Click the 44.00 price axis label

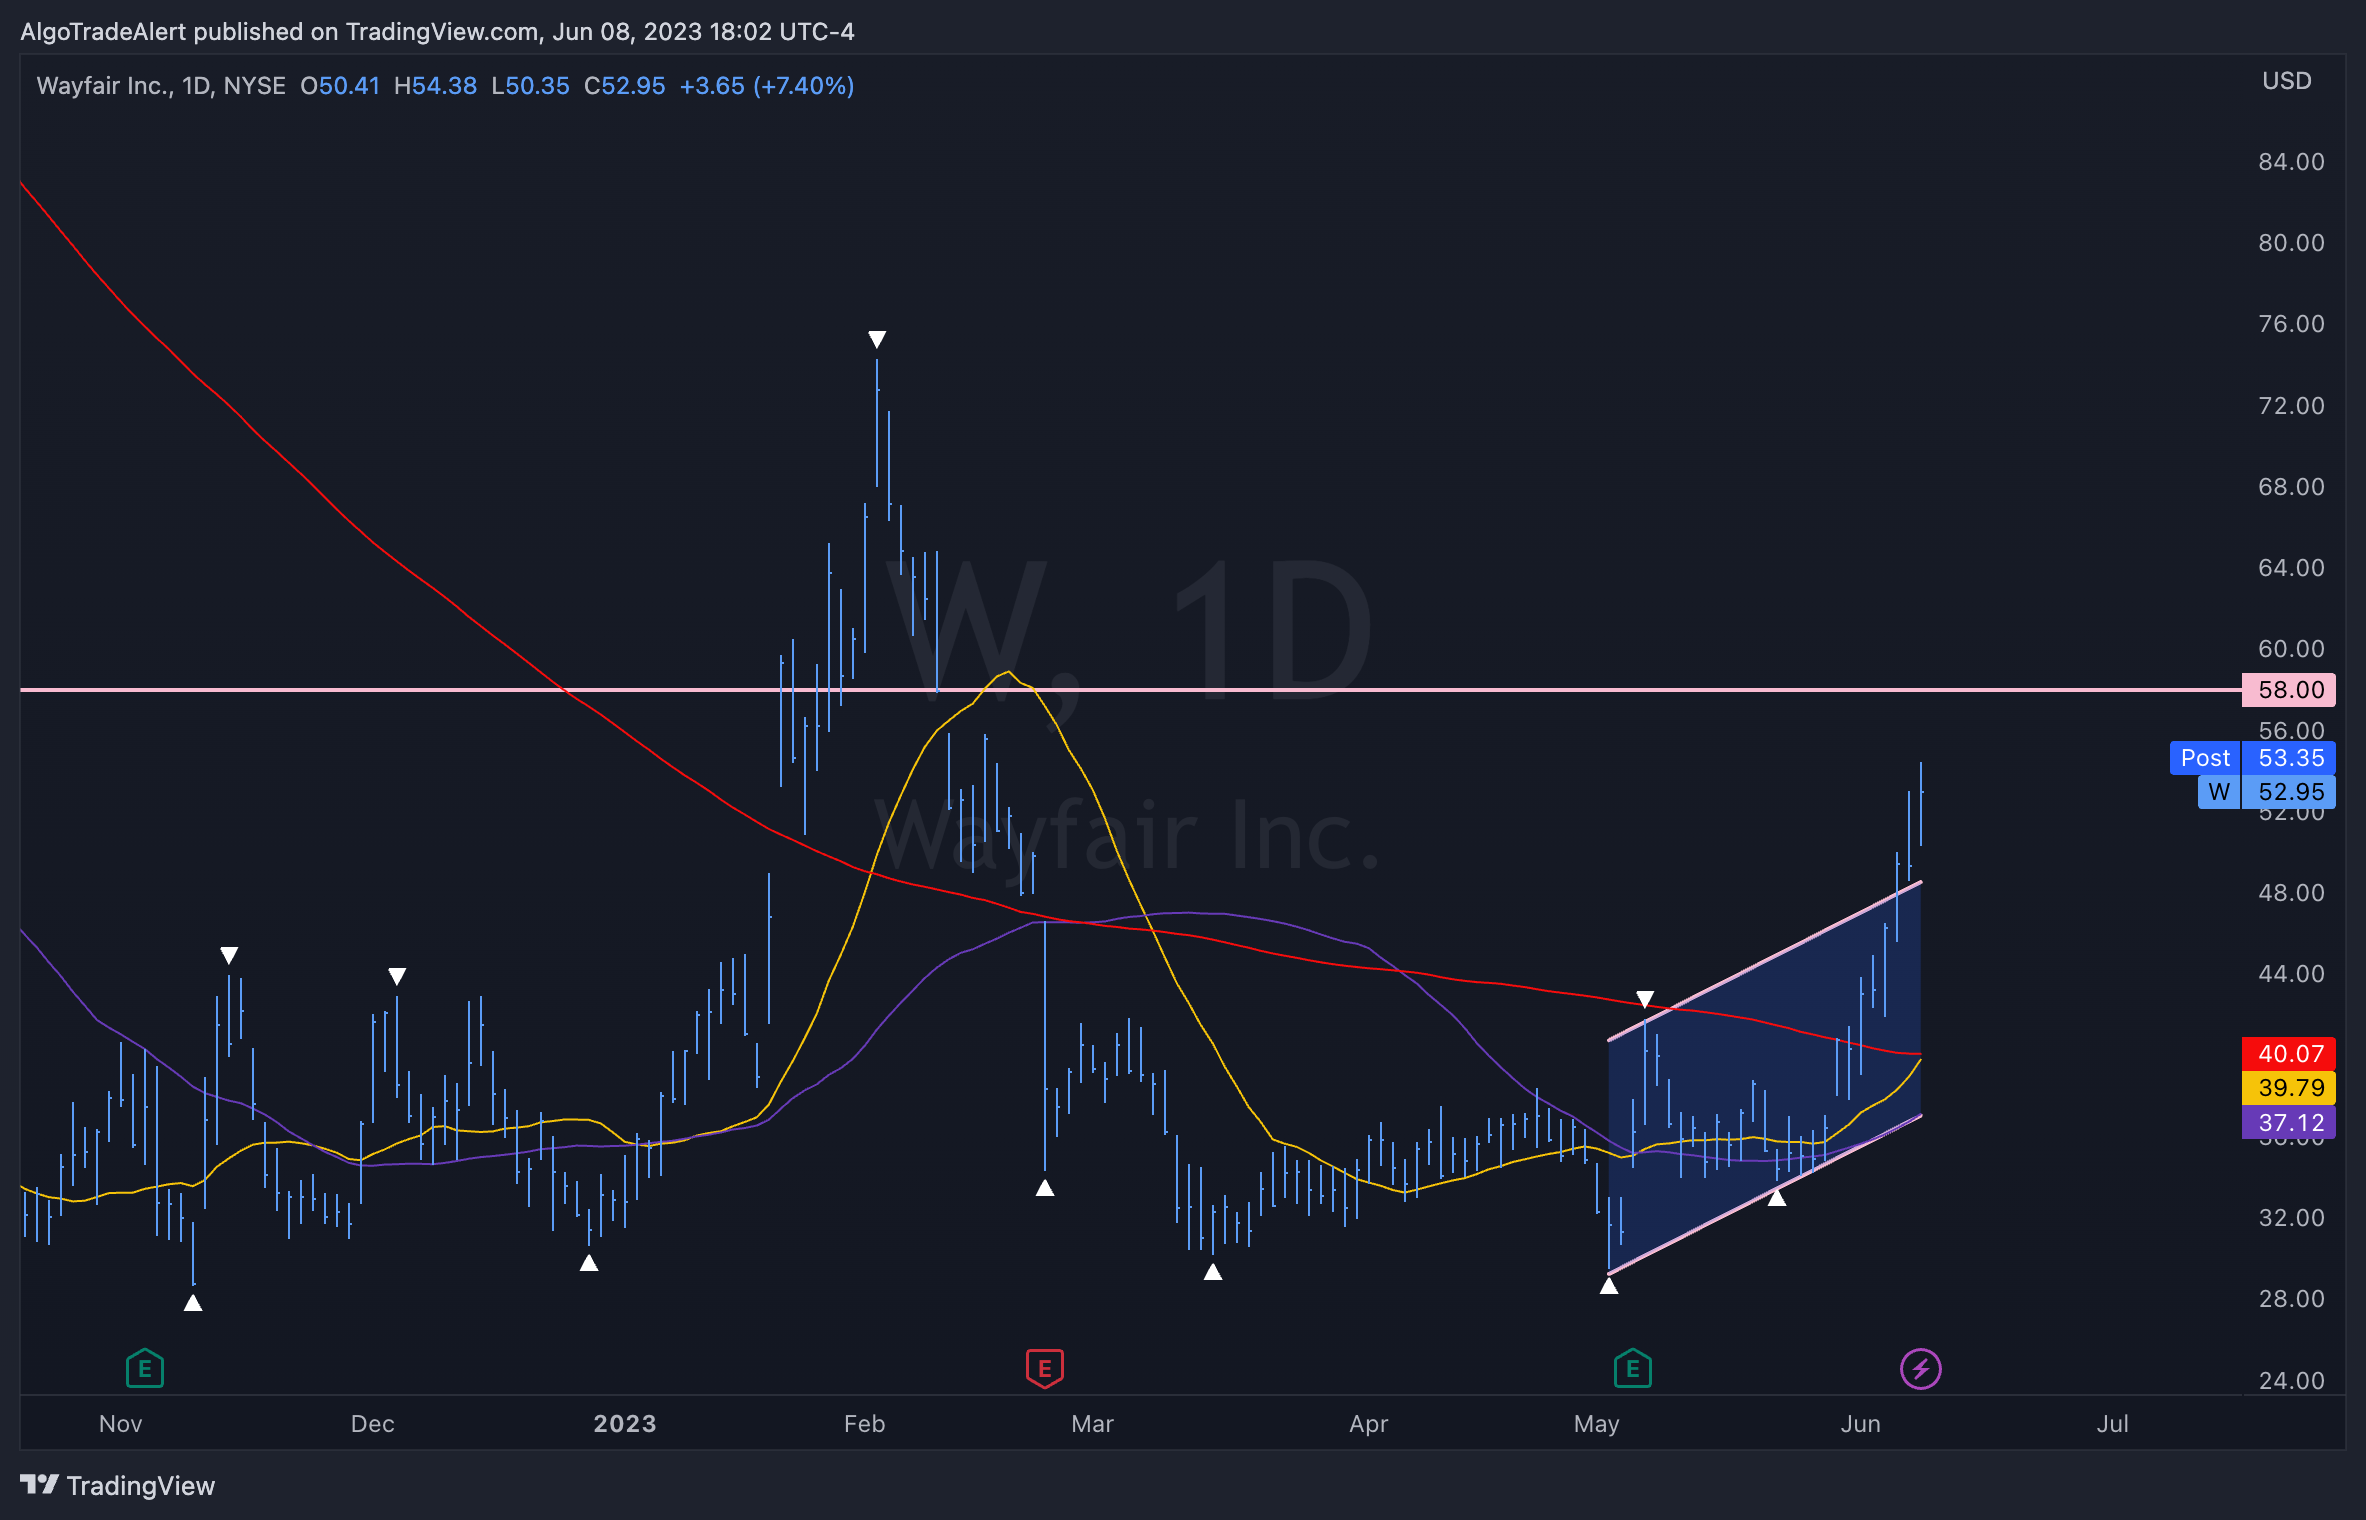point(2291,974)
